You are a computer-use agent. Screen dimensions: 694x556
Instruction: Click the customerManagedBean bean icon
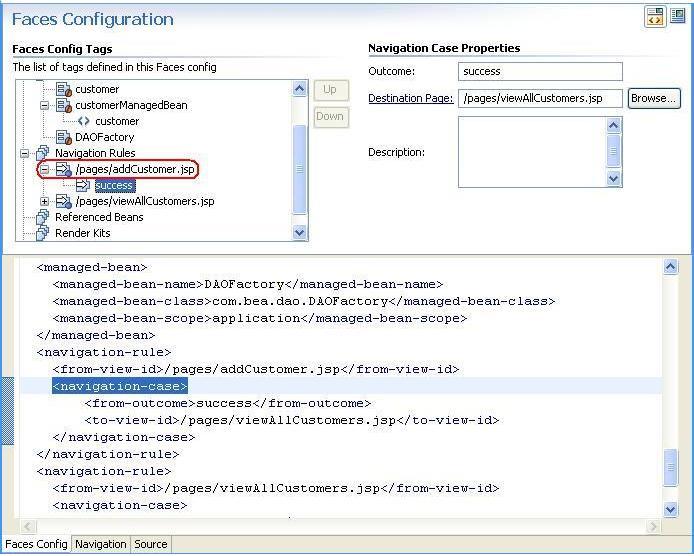[x=64, y=105]
